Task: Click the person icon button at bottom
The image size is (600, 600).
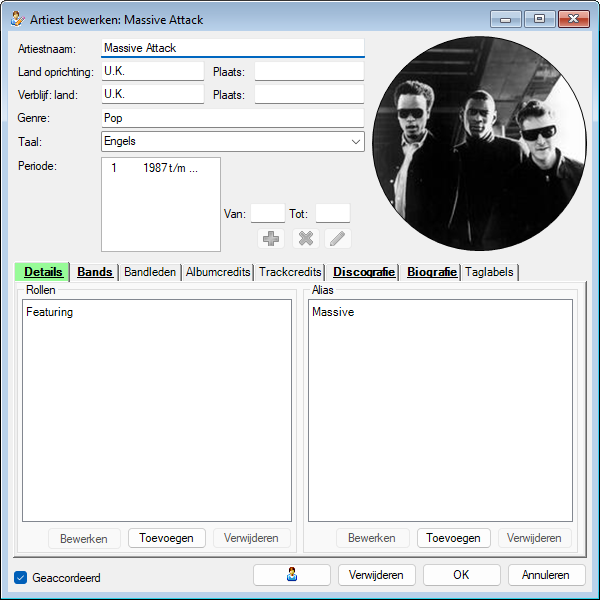Action: tap(291, 575)
